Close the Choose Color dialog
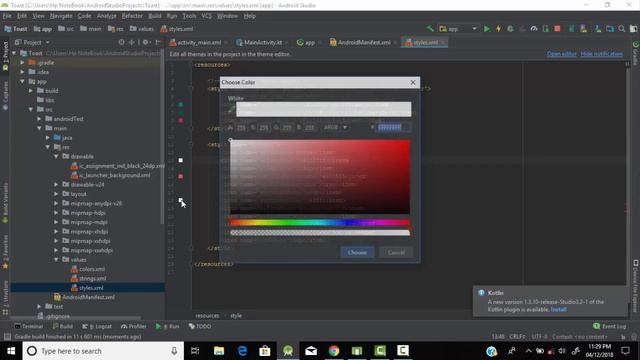The width and height of the screenshot is (640, 360). tap(413, 82)
